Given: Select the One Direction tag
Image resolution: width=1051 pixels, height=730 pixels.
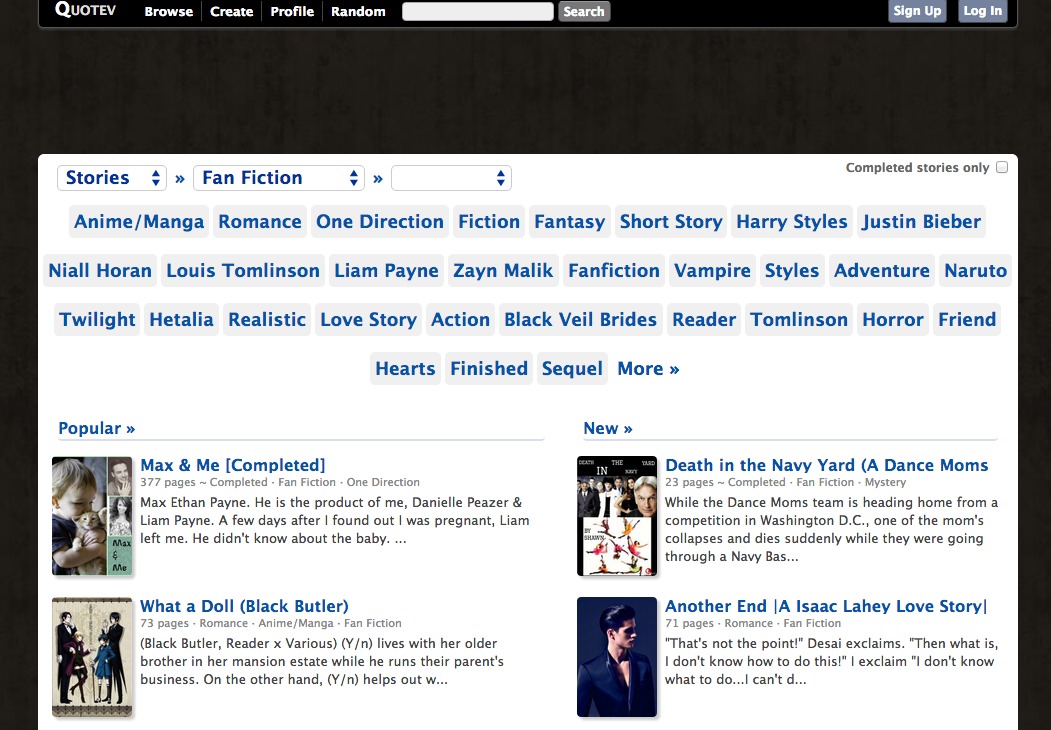Looking at the screenshot, I should 379,221.
